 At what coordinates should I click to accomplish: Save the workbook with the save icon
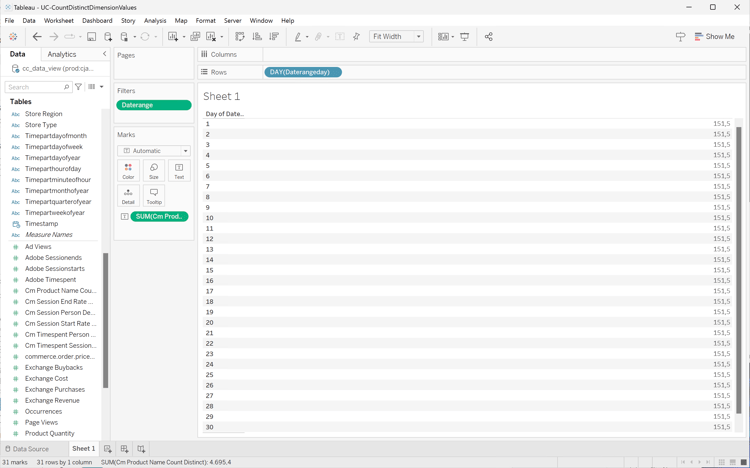[91, 37]
